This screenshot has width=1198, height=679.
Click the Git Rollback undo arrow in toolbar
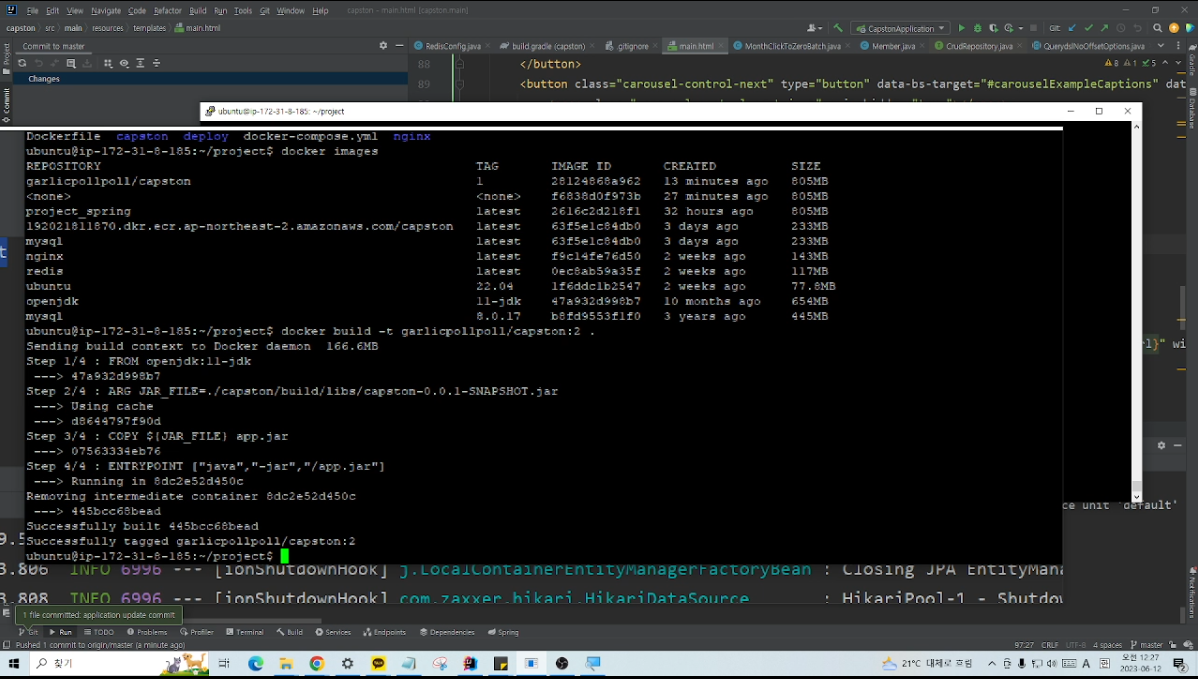(x=1136, y=28)
